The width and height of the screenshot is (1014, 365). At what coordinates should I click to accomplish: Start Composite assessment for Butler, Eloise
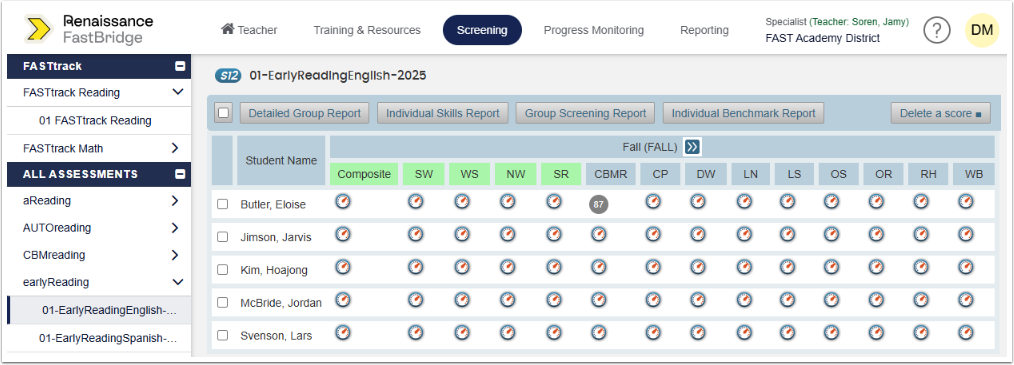point(343,202)
